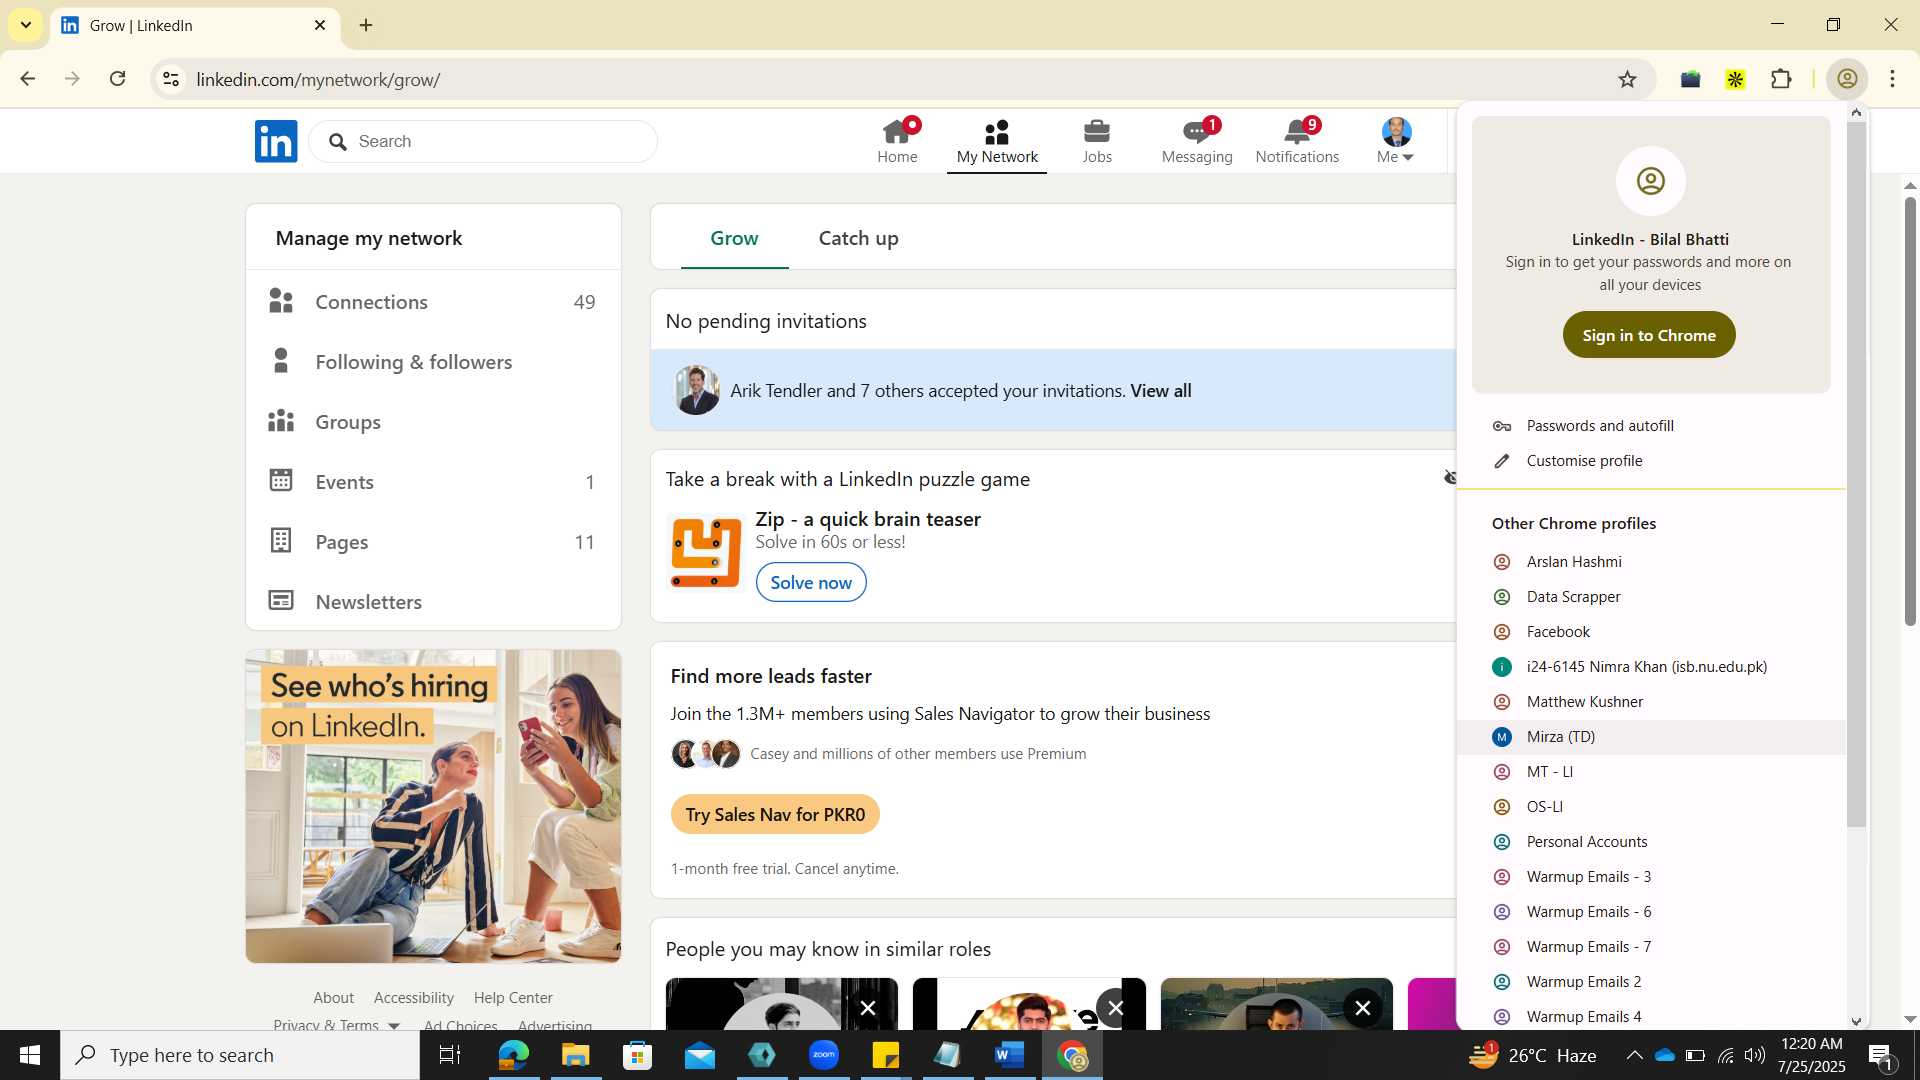
Task: Switch to Mirza (TD) profile
Action: point(1650,737)
